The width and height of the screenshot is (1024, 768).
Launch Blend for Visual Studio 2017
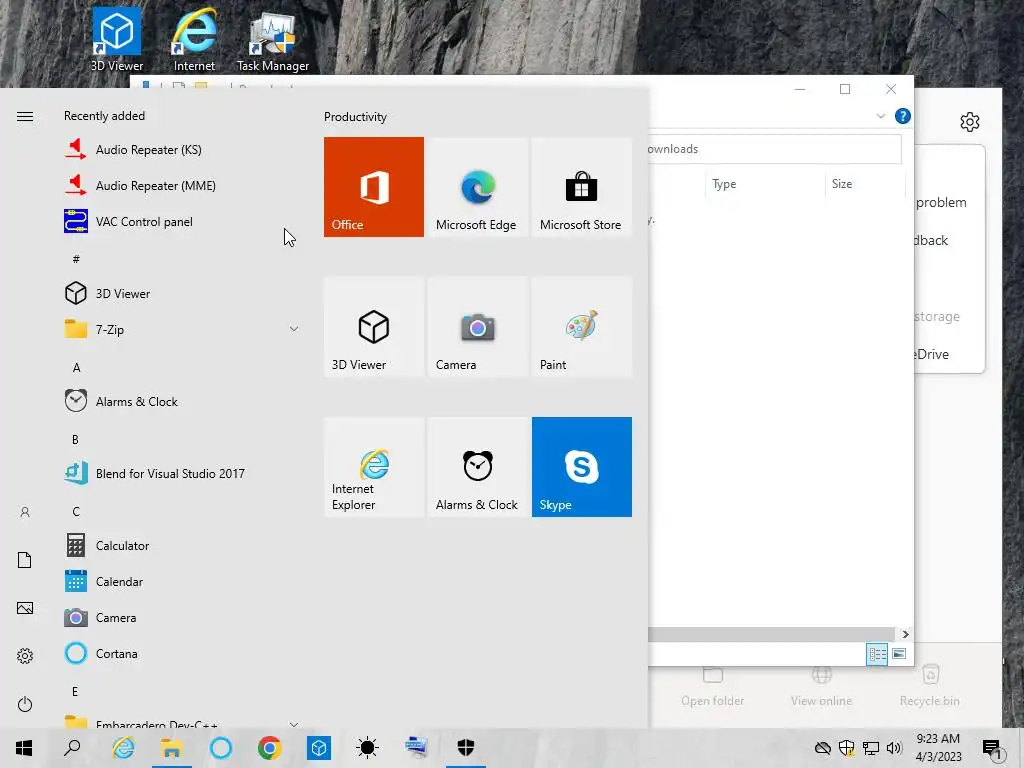pos(182,473)
